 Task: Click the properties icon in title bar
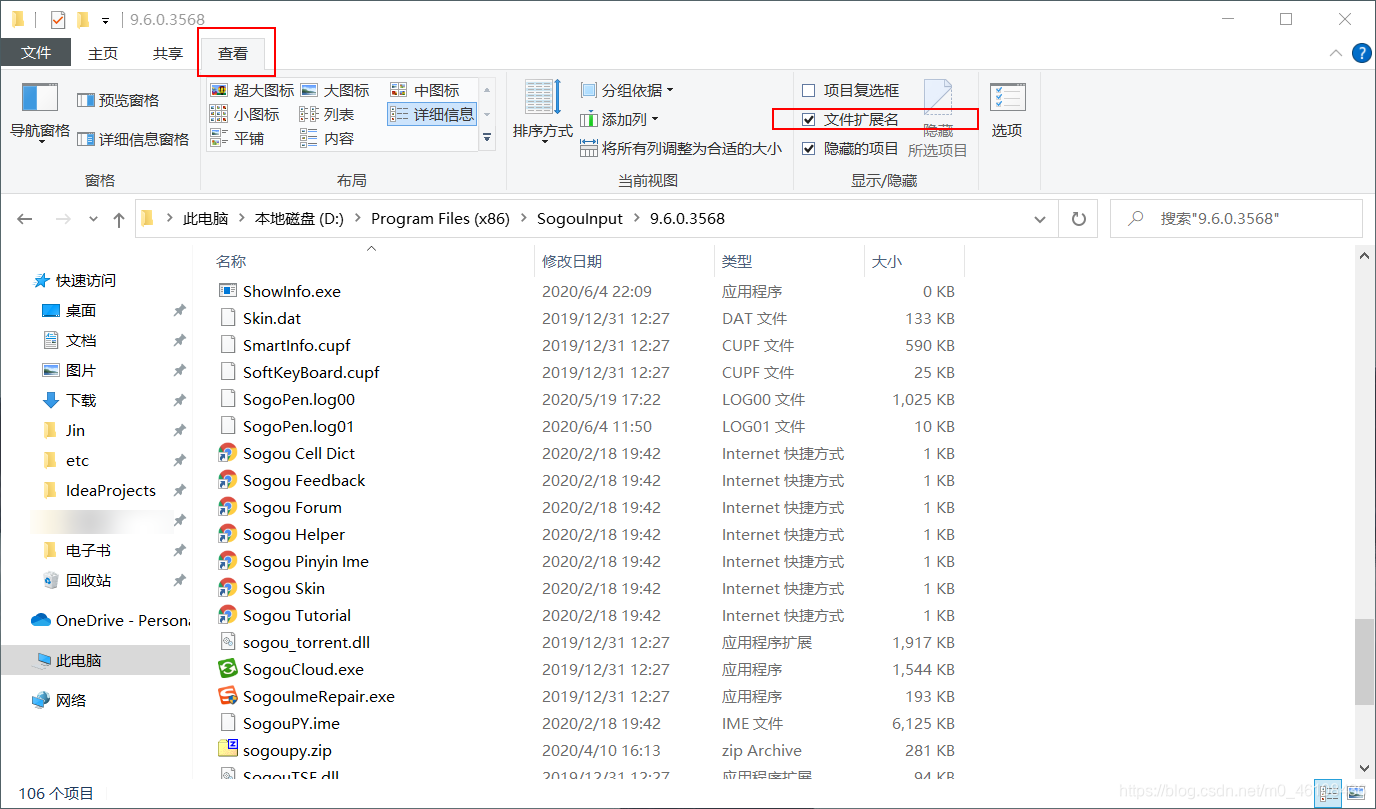[57, 19]
